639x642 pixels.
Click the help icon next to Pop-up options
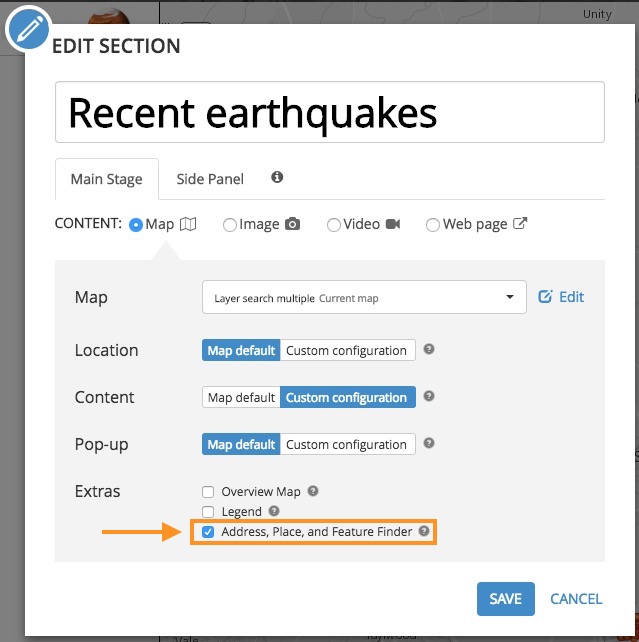pyautogui.click(x=429, y=444)
